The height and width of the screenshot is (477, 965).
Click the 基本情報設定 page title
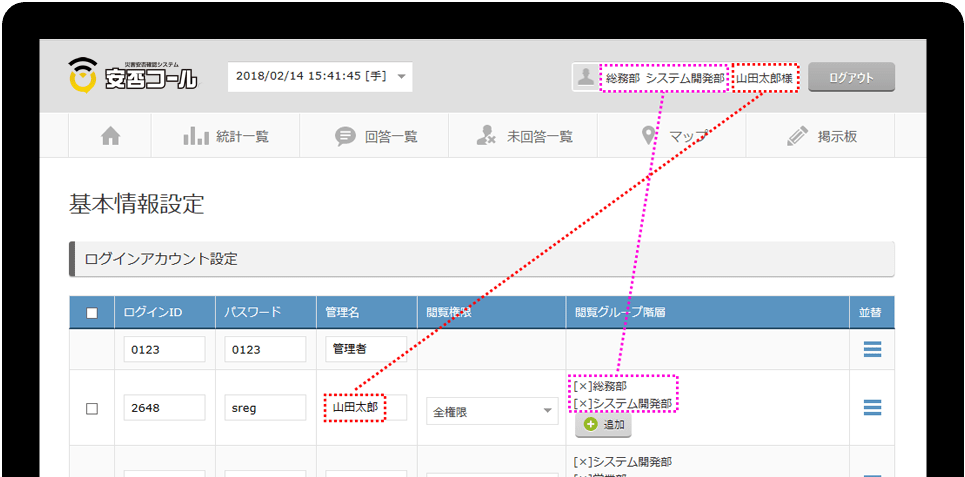click(x=136, y=205)
